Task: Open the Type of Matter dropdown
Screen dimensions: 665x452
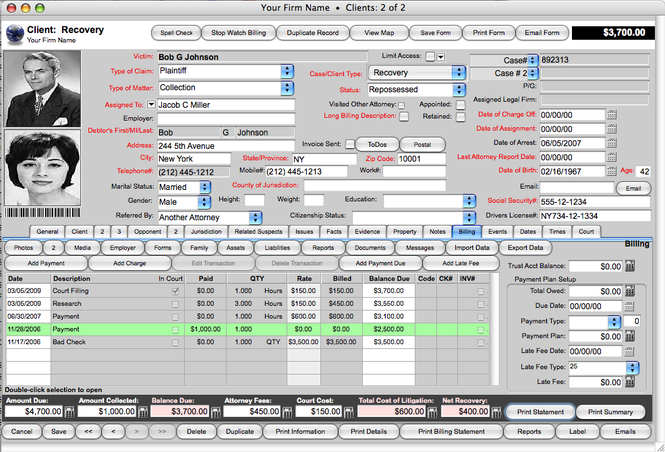Action: [x=287, y=88]
